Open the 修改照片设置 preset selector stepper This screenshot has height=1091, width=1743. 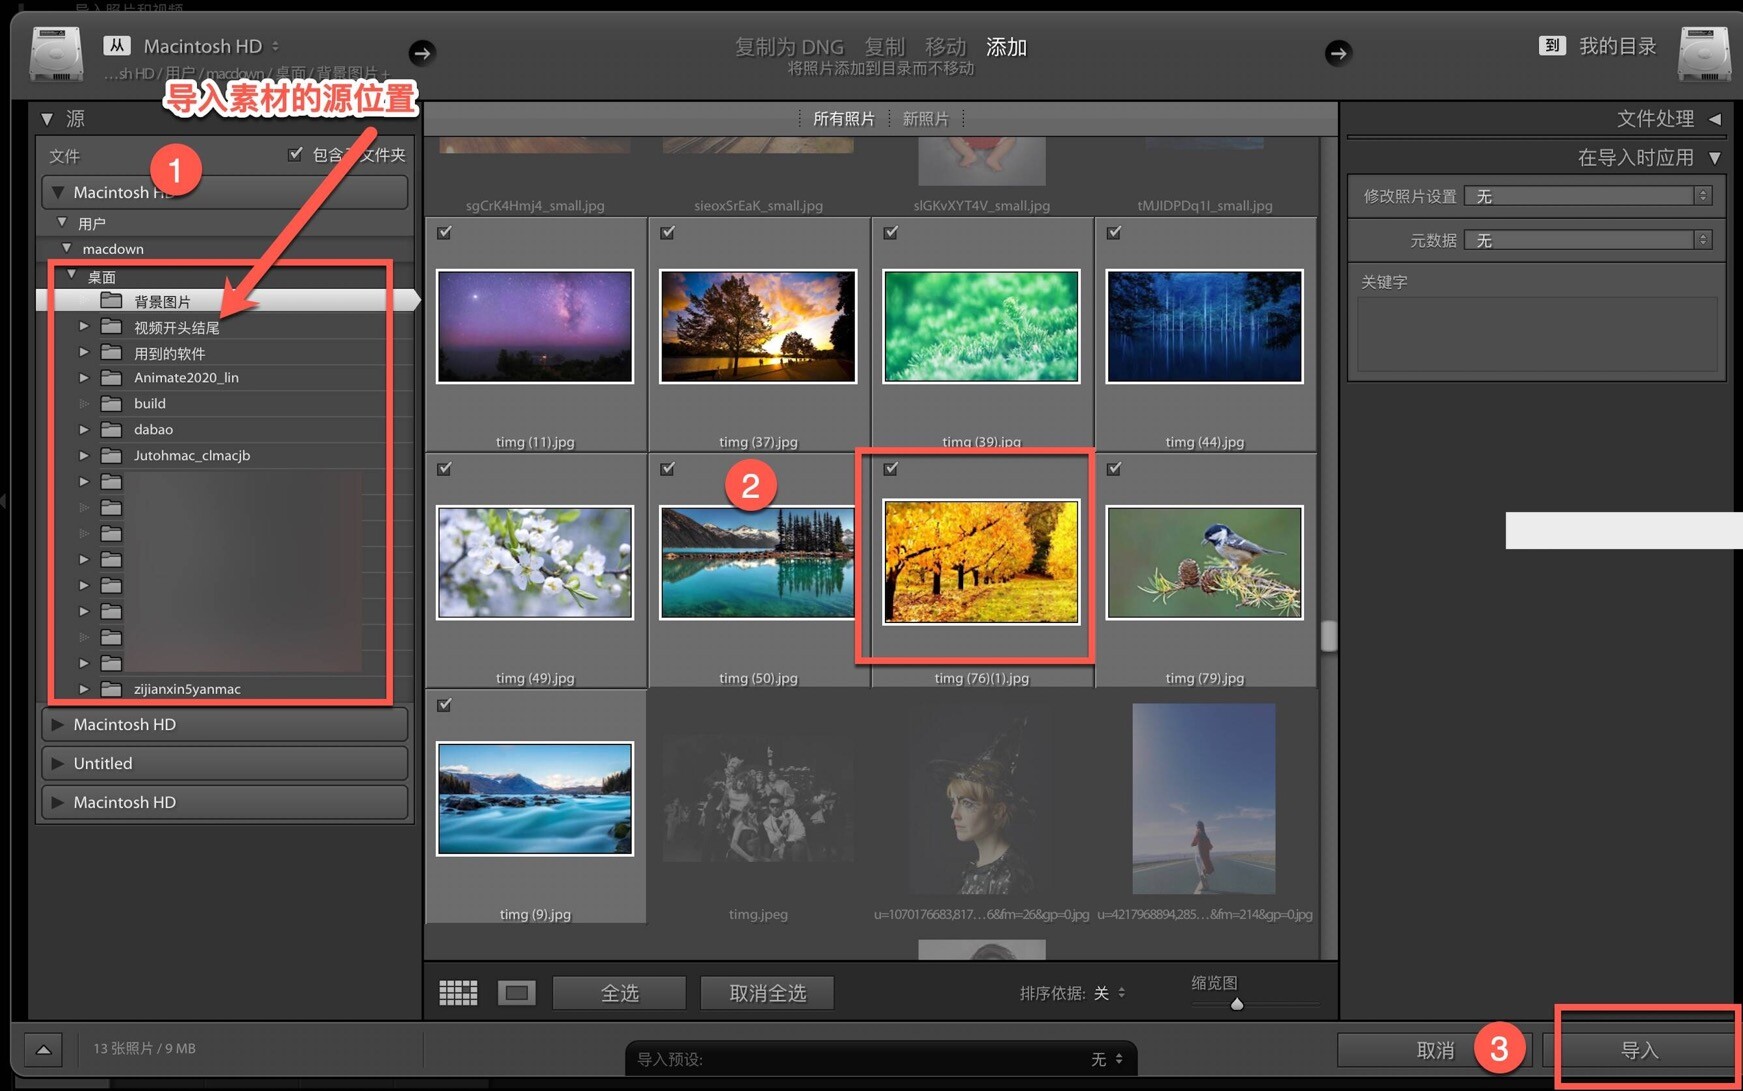(1702, 195)
